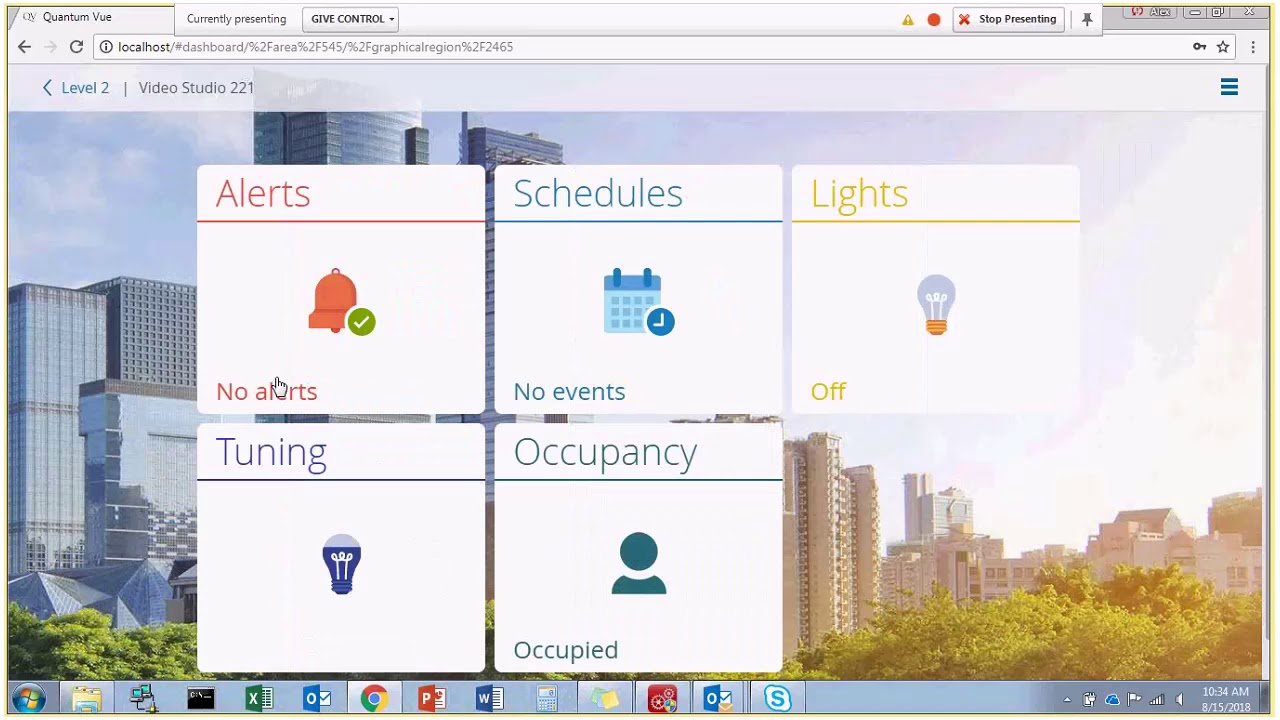Open Excel from taskbar
This screenshot has width=1280, height=720.
click(259, 698)
